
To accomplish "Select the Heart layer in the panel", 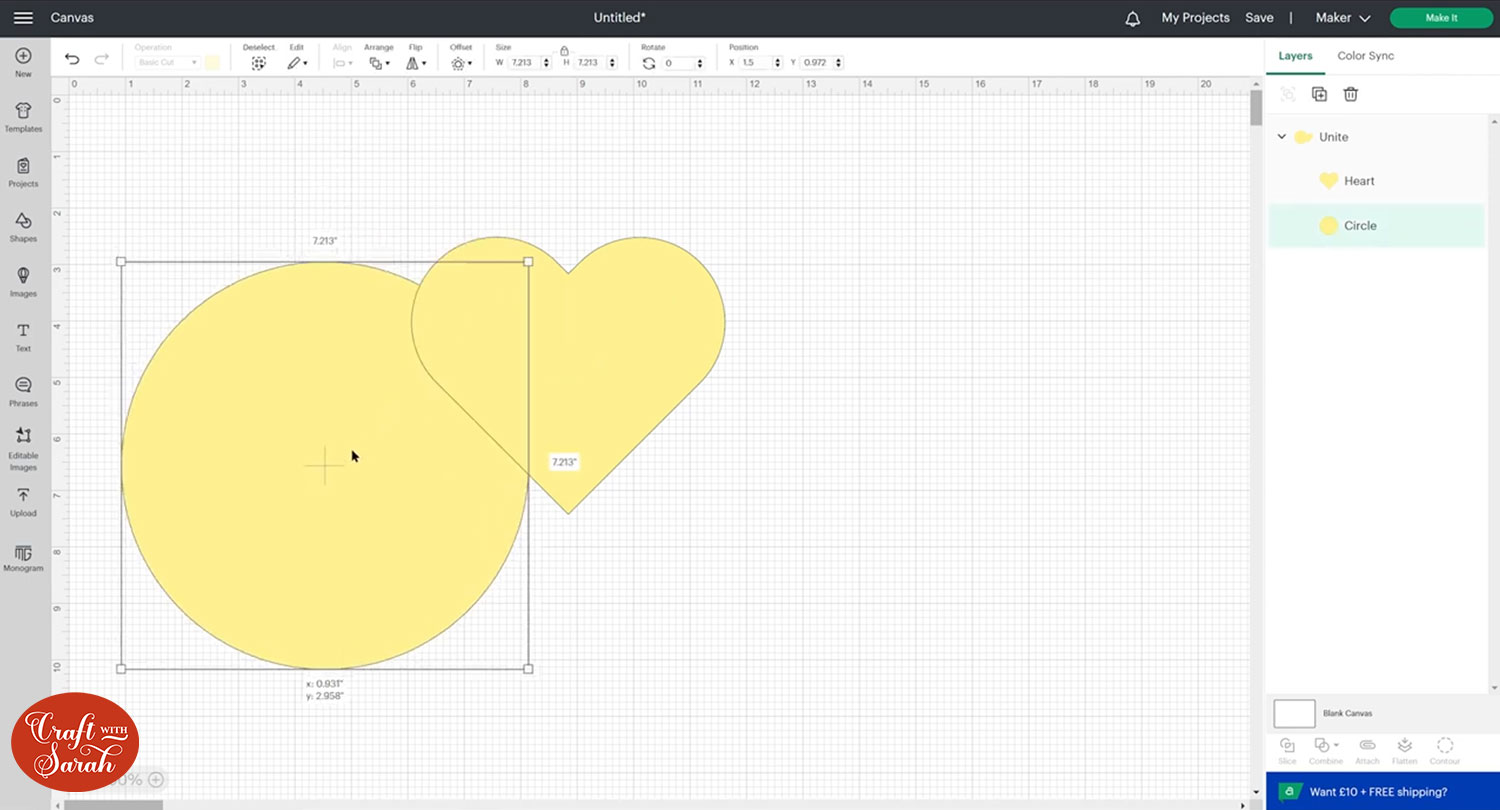I will (1359, 181).
